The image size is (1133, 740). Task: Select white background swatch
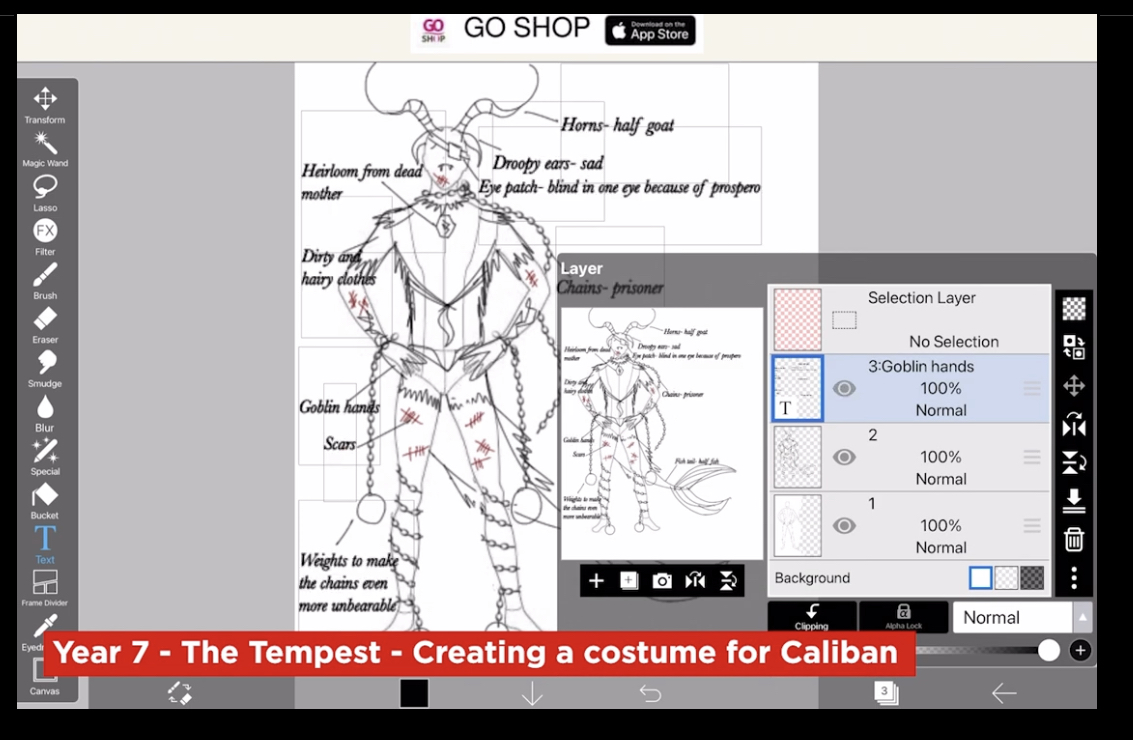click(981, 578)
